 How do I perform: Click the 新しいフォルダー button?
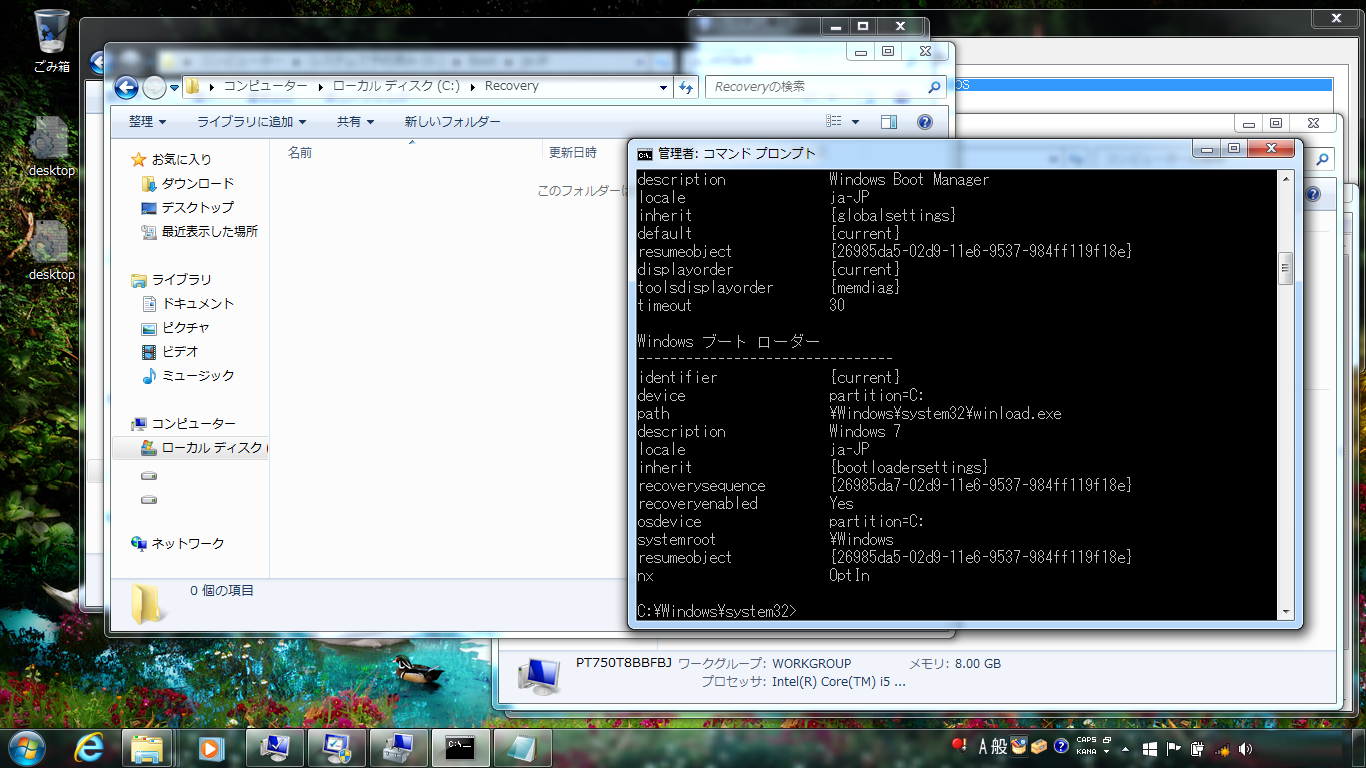click(452, 122)
